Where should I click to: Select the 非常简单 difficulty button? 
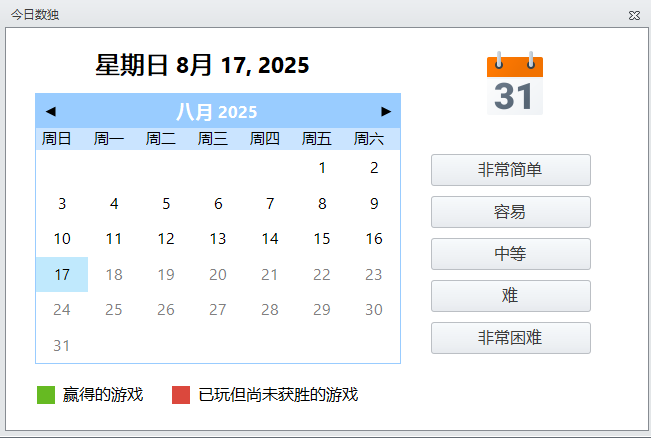pos(510,170)
